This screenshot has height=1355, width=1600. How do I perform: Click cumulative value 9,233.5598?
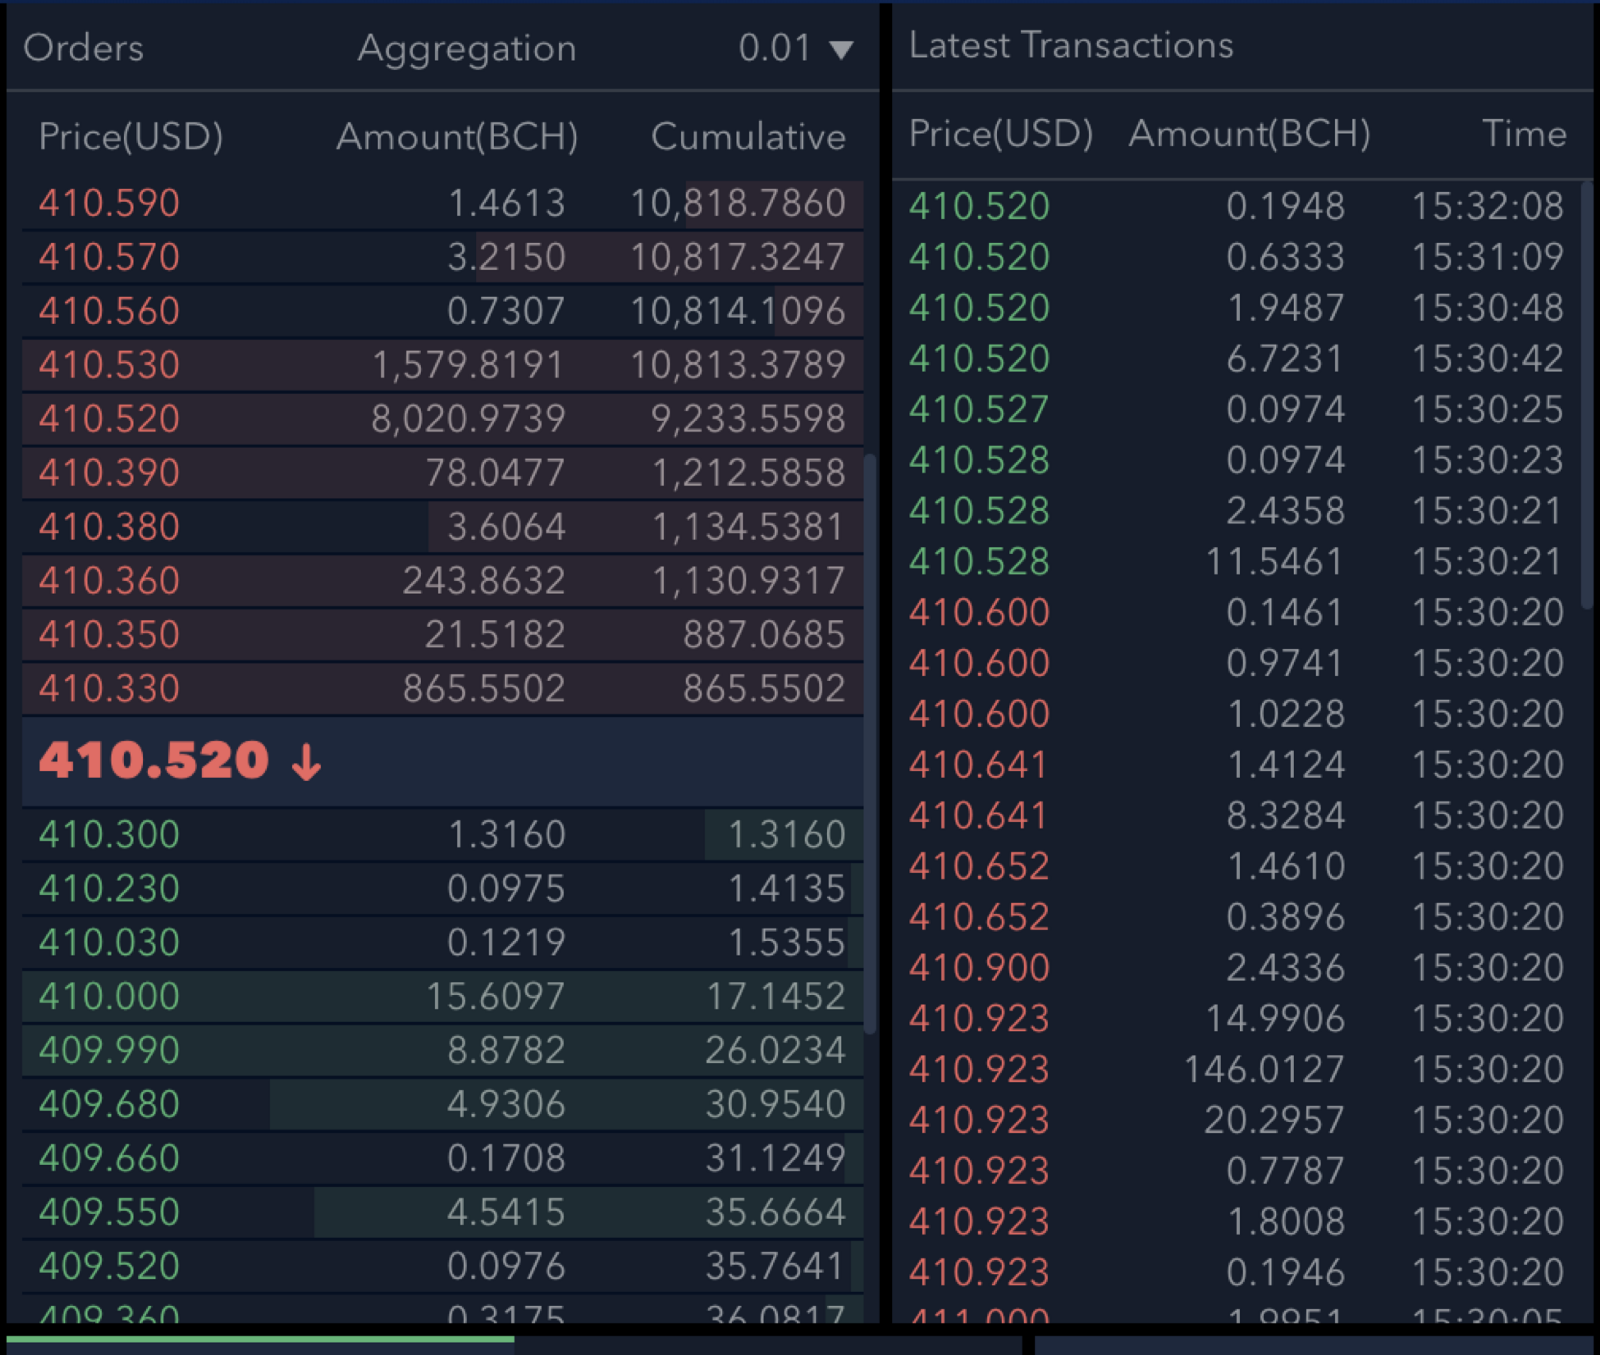(x=748, y=419)
